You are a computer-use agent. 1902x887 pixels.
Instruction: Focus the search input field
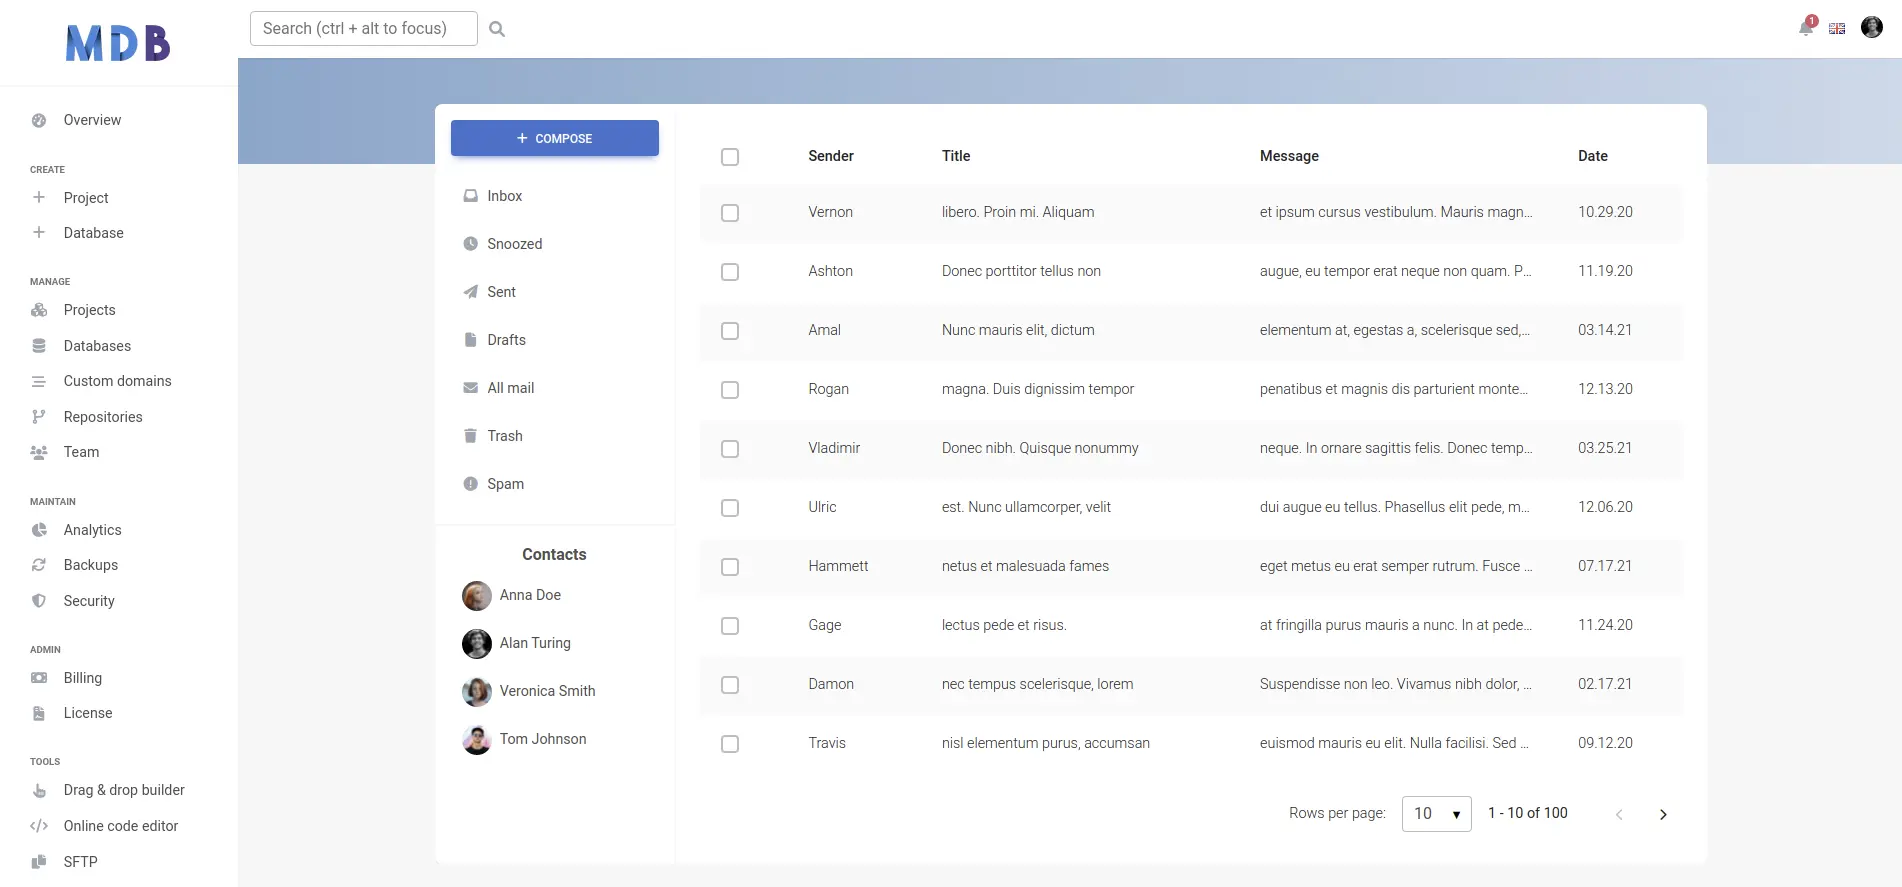[x=364, y=28]
